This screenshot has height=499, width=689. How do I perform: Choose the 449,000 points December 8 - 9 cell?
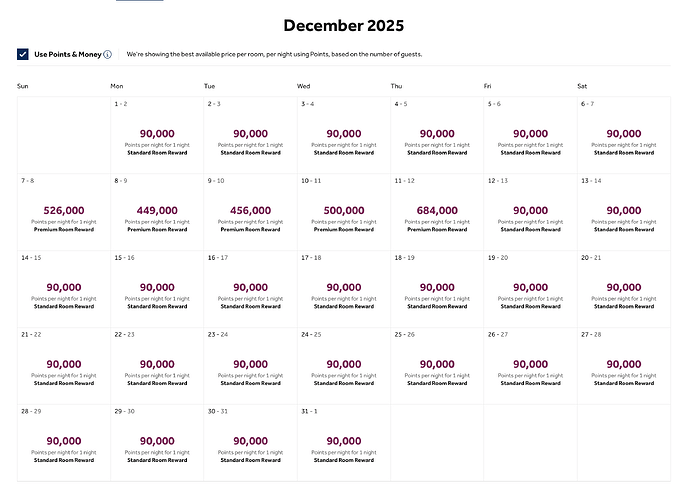coord(156,212)
